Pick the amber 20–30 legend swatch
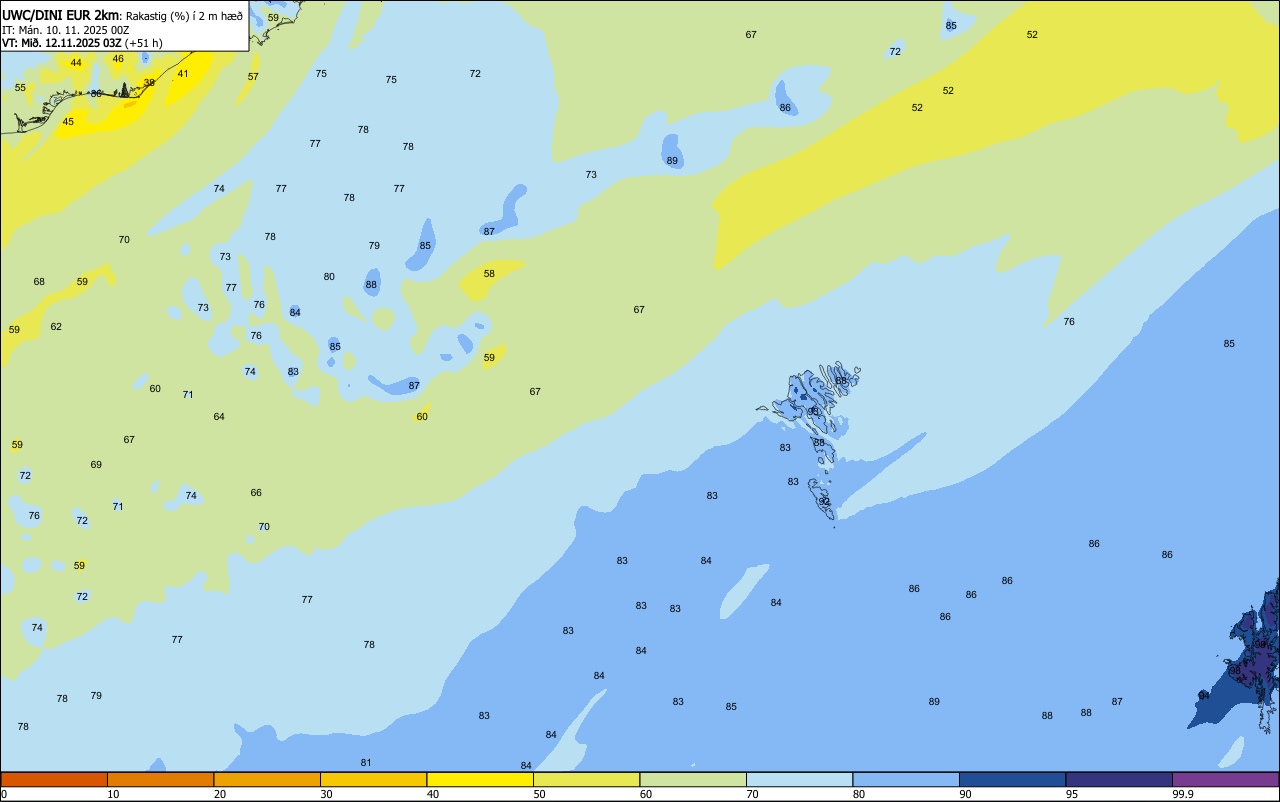 tap(267, 779)
